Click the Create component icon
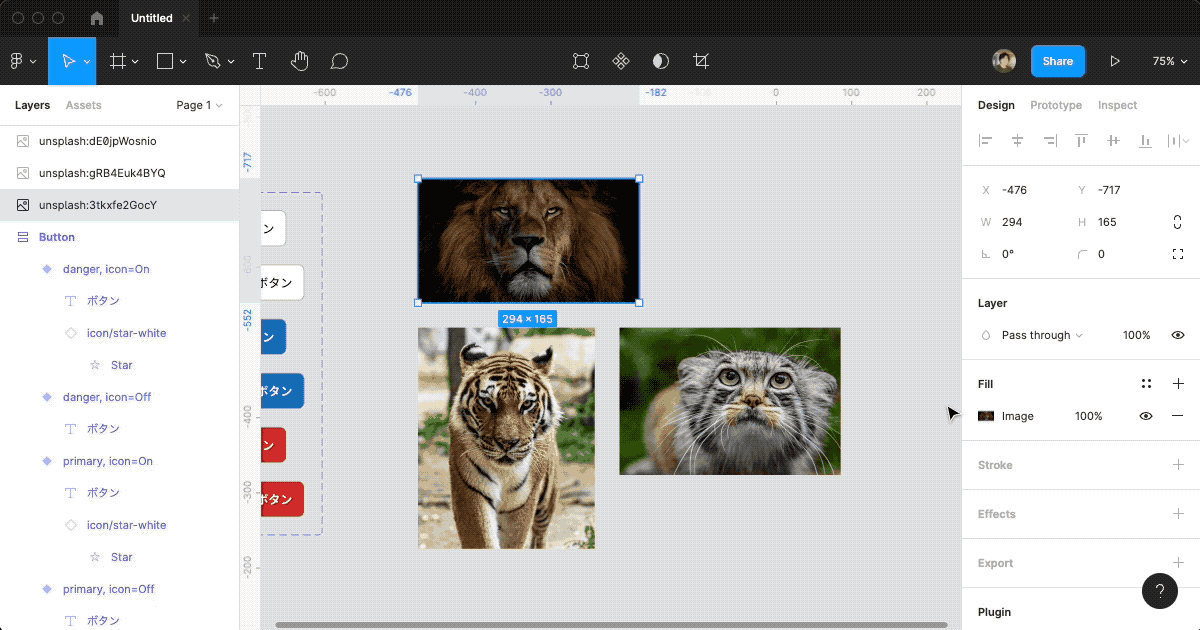1200x630 pixels. pyautogui.click(x=621, y=61)
